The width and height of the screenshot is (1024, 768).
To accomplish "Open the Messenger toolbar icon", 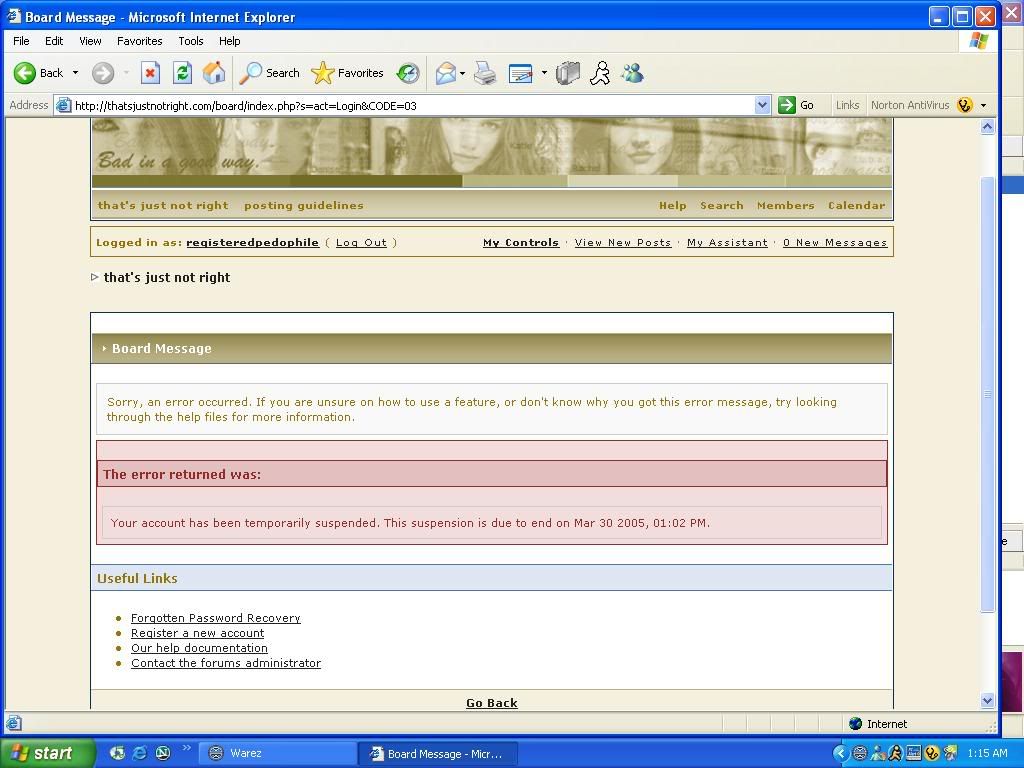I will 632,73.
